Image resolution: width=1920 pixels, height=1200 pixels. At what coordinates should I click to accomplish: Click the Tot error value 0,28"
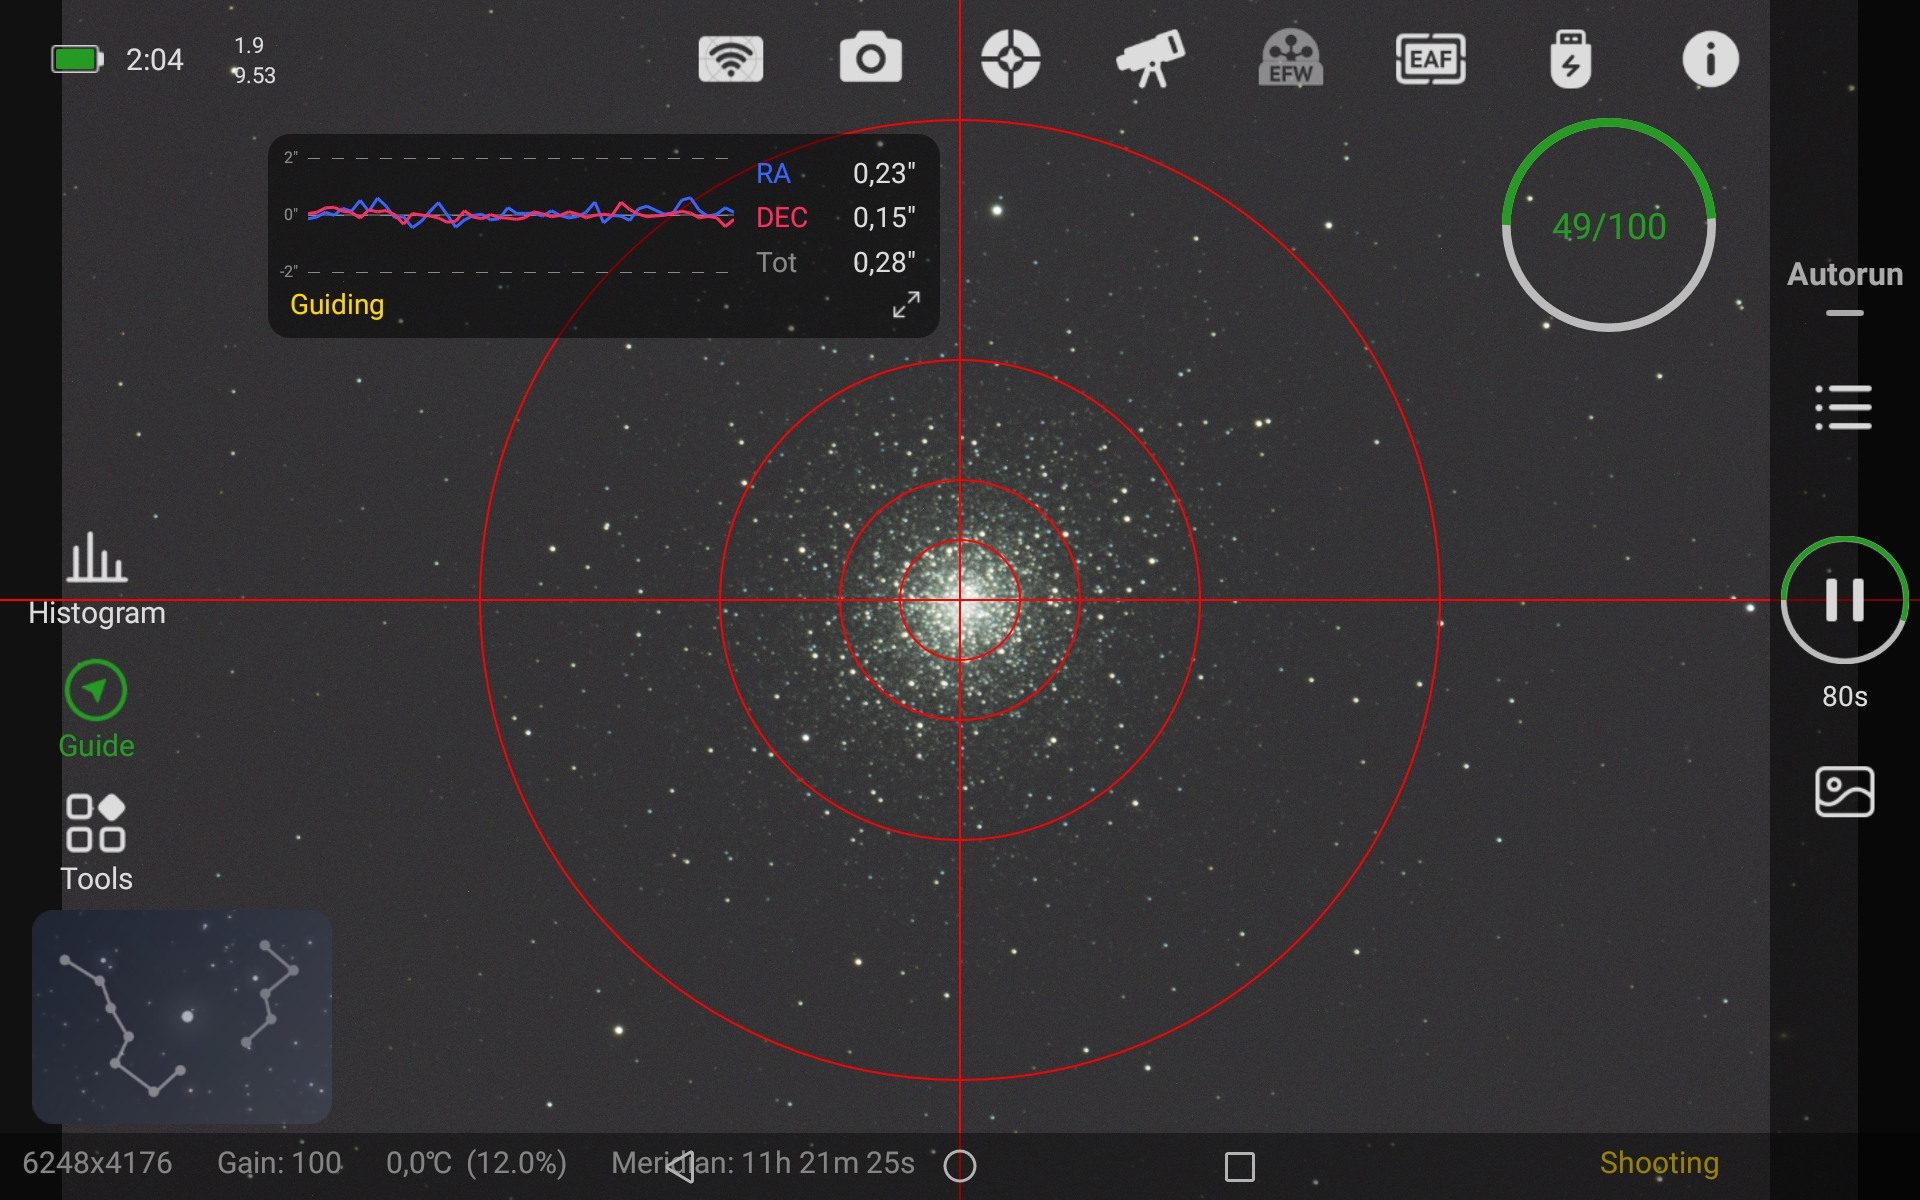coord(884,263)
